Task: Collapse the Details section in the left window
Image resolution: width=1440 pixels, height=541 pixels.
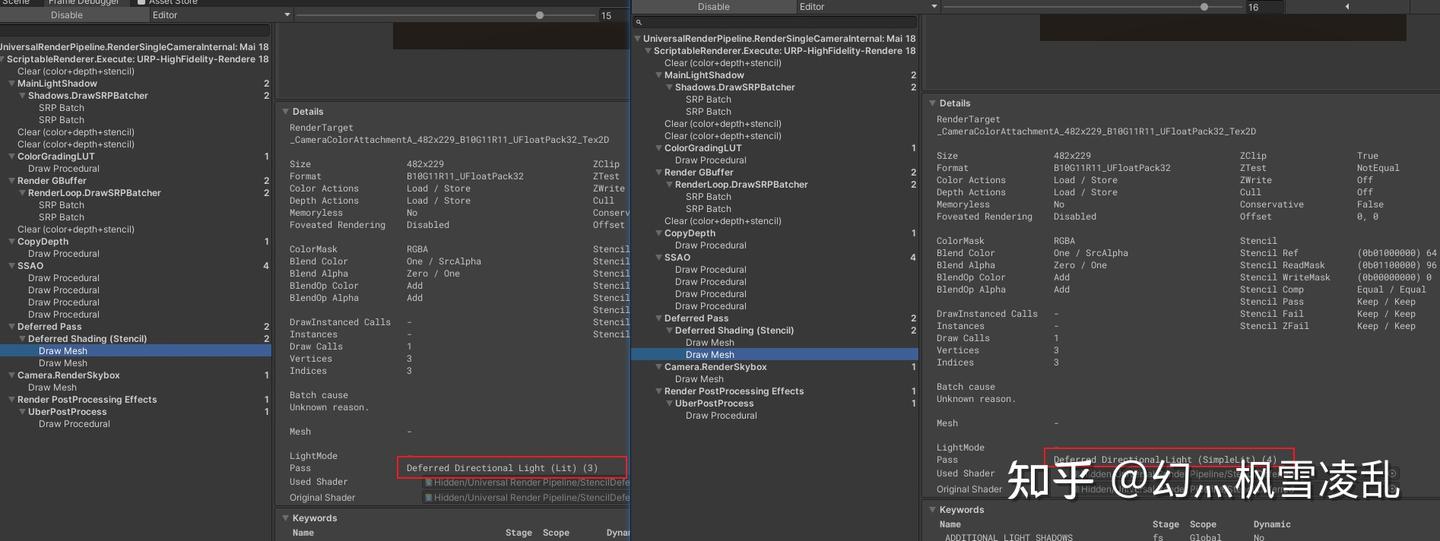Action: point(285,112)
